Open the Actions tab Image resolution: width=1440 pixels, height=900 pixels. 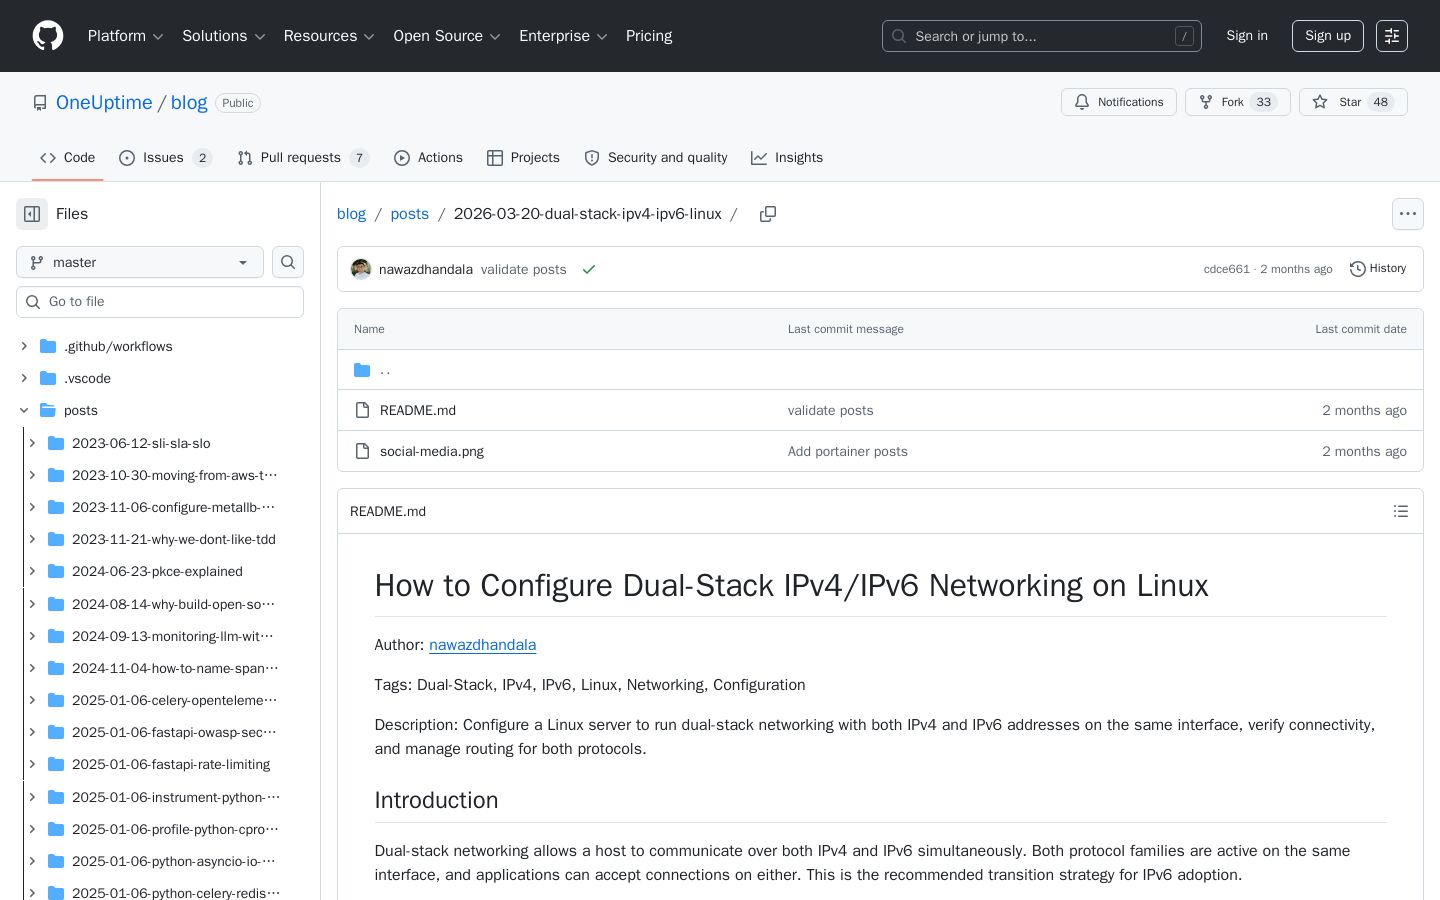point(428,158)
